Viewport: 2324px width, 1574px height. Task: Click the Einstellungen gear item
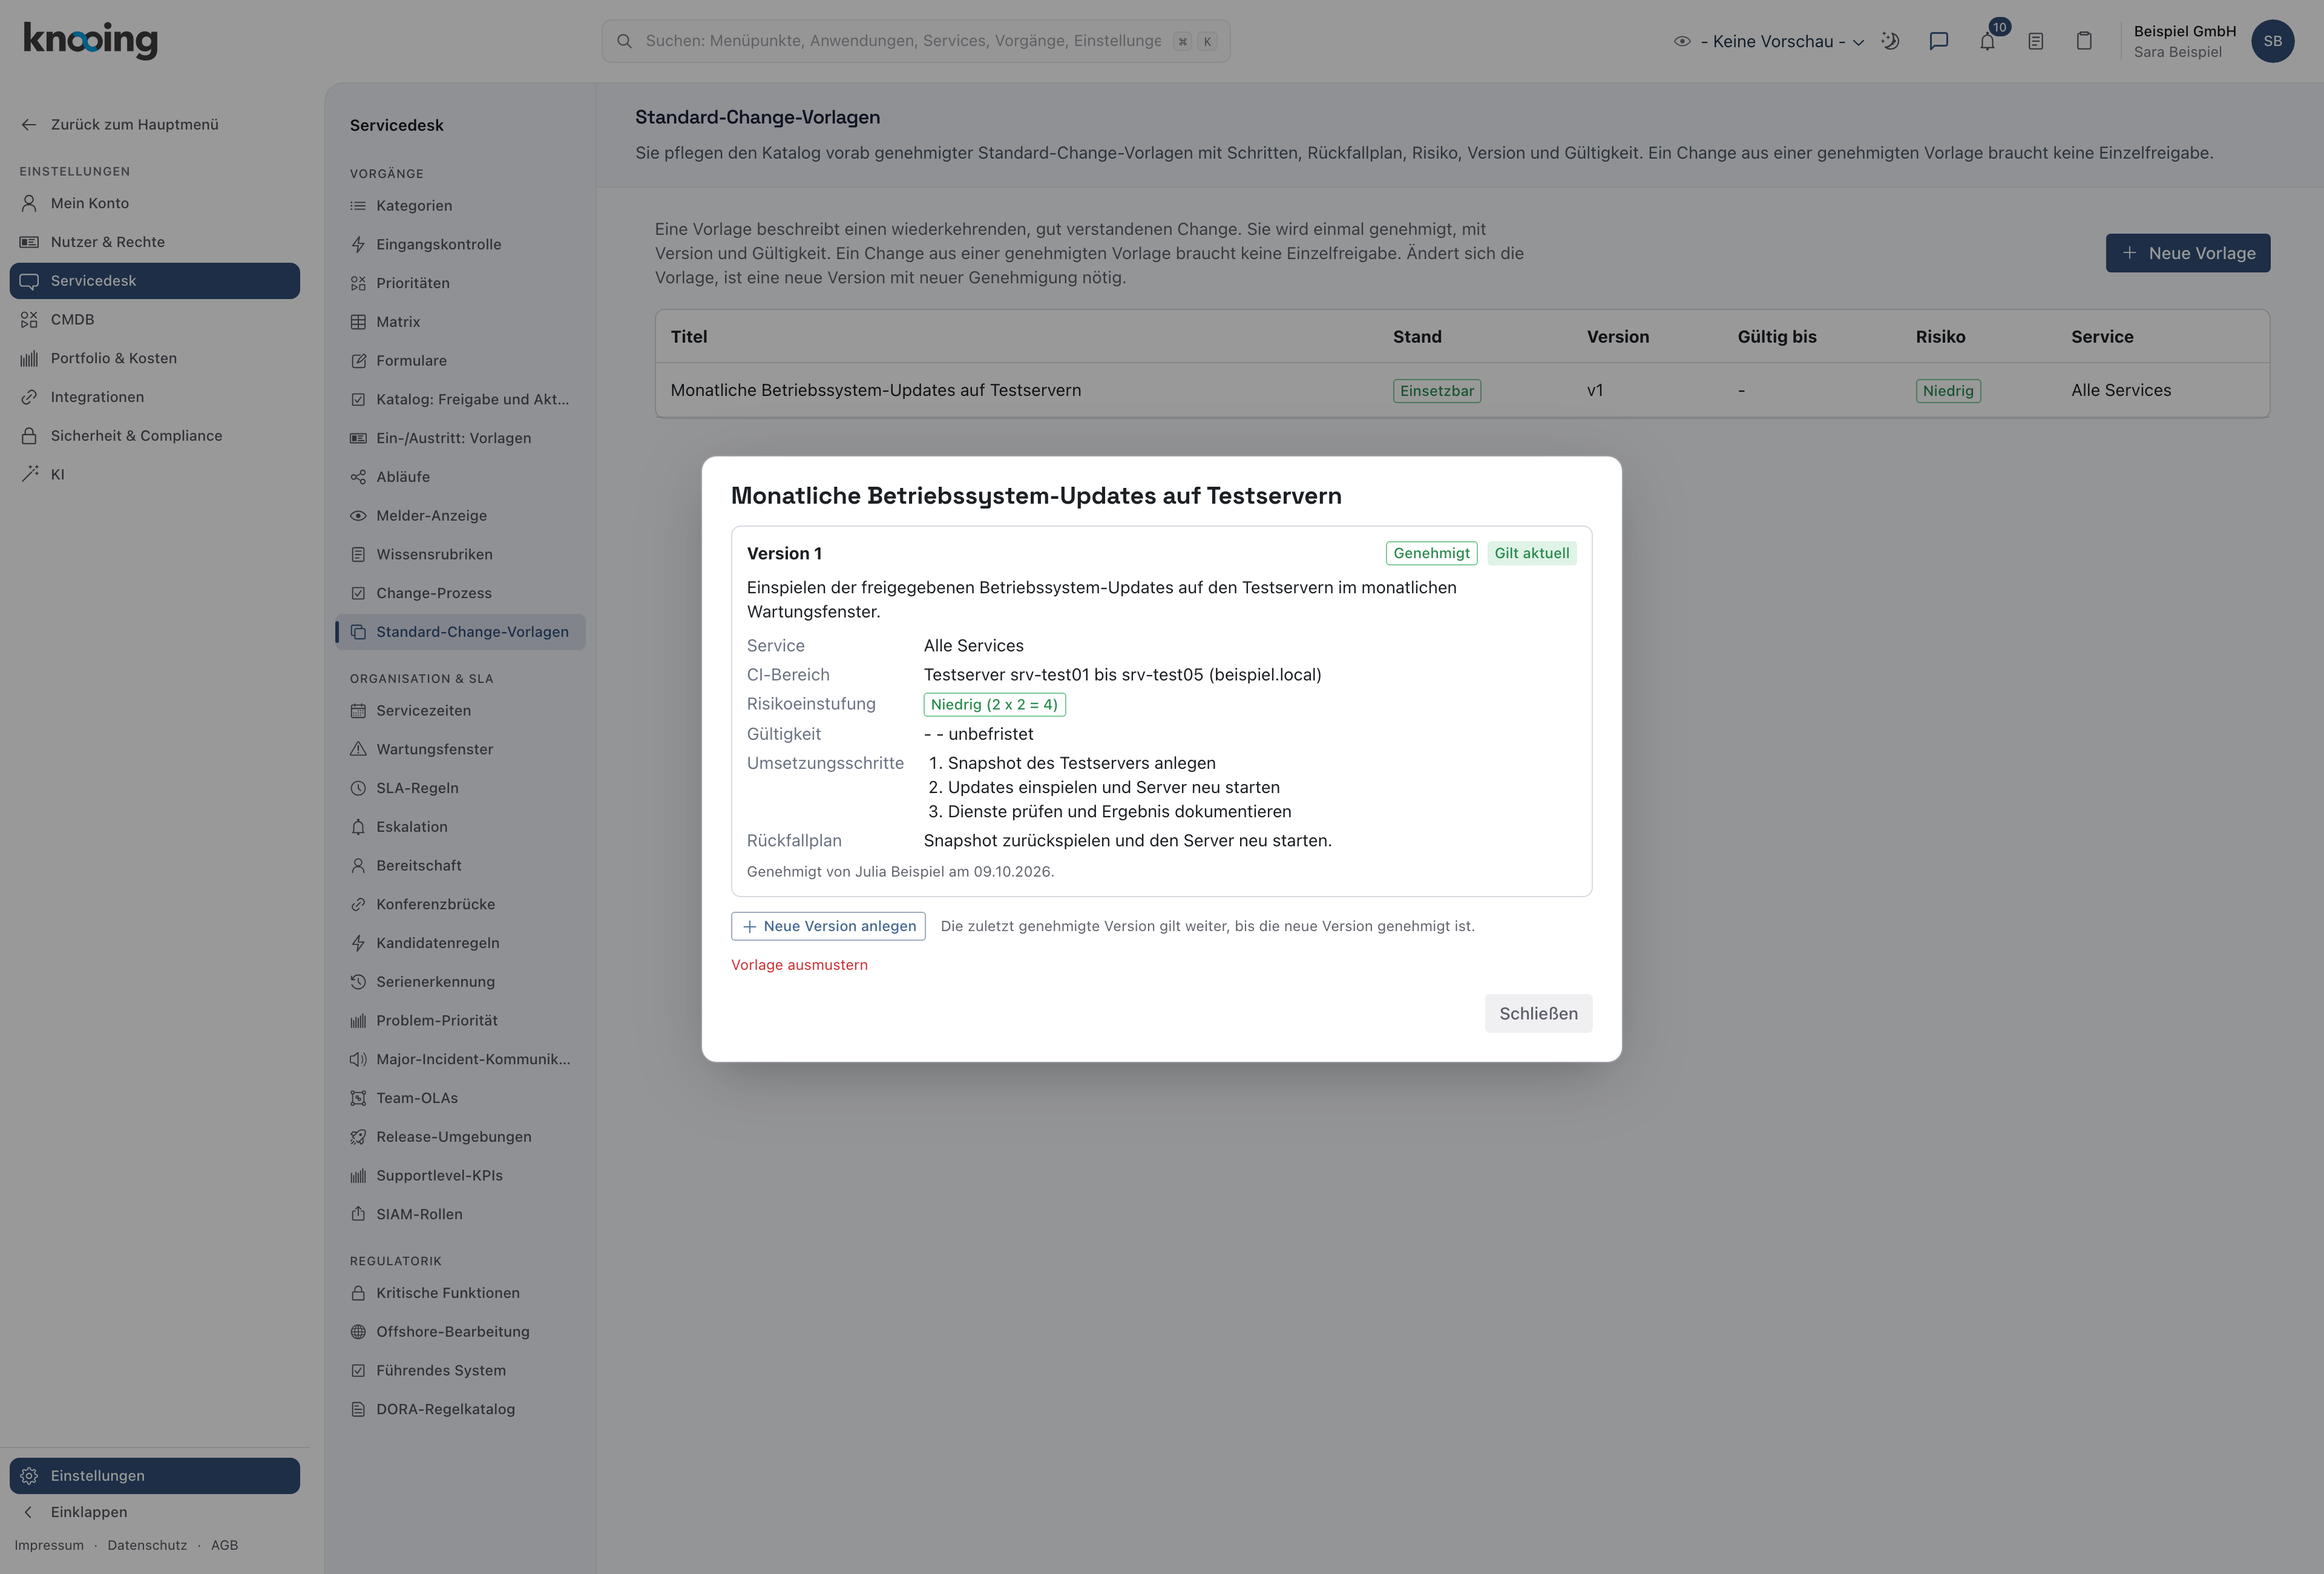[155, 1476]
